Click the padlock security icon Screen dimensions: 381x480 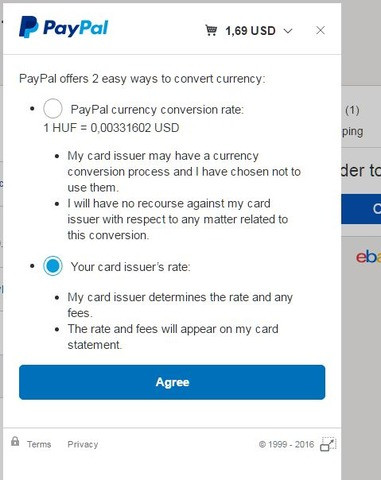(15, 441)
